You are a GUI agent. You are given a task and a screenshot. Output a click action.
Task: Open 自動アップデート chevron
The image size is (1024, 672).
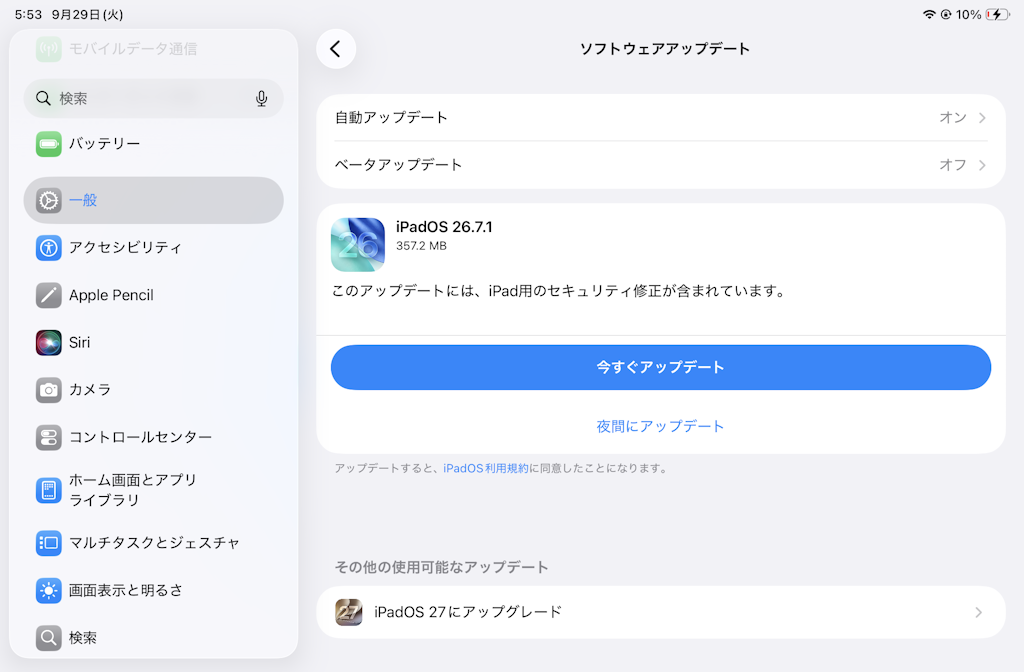point(982,118)
